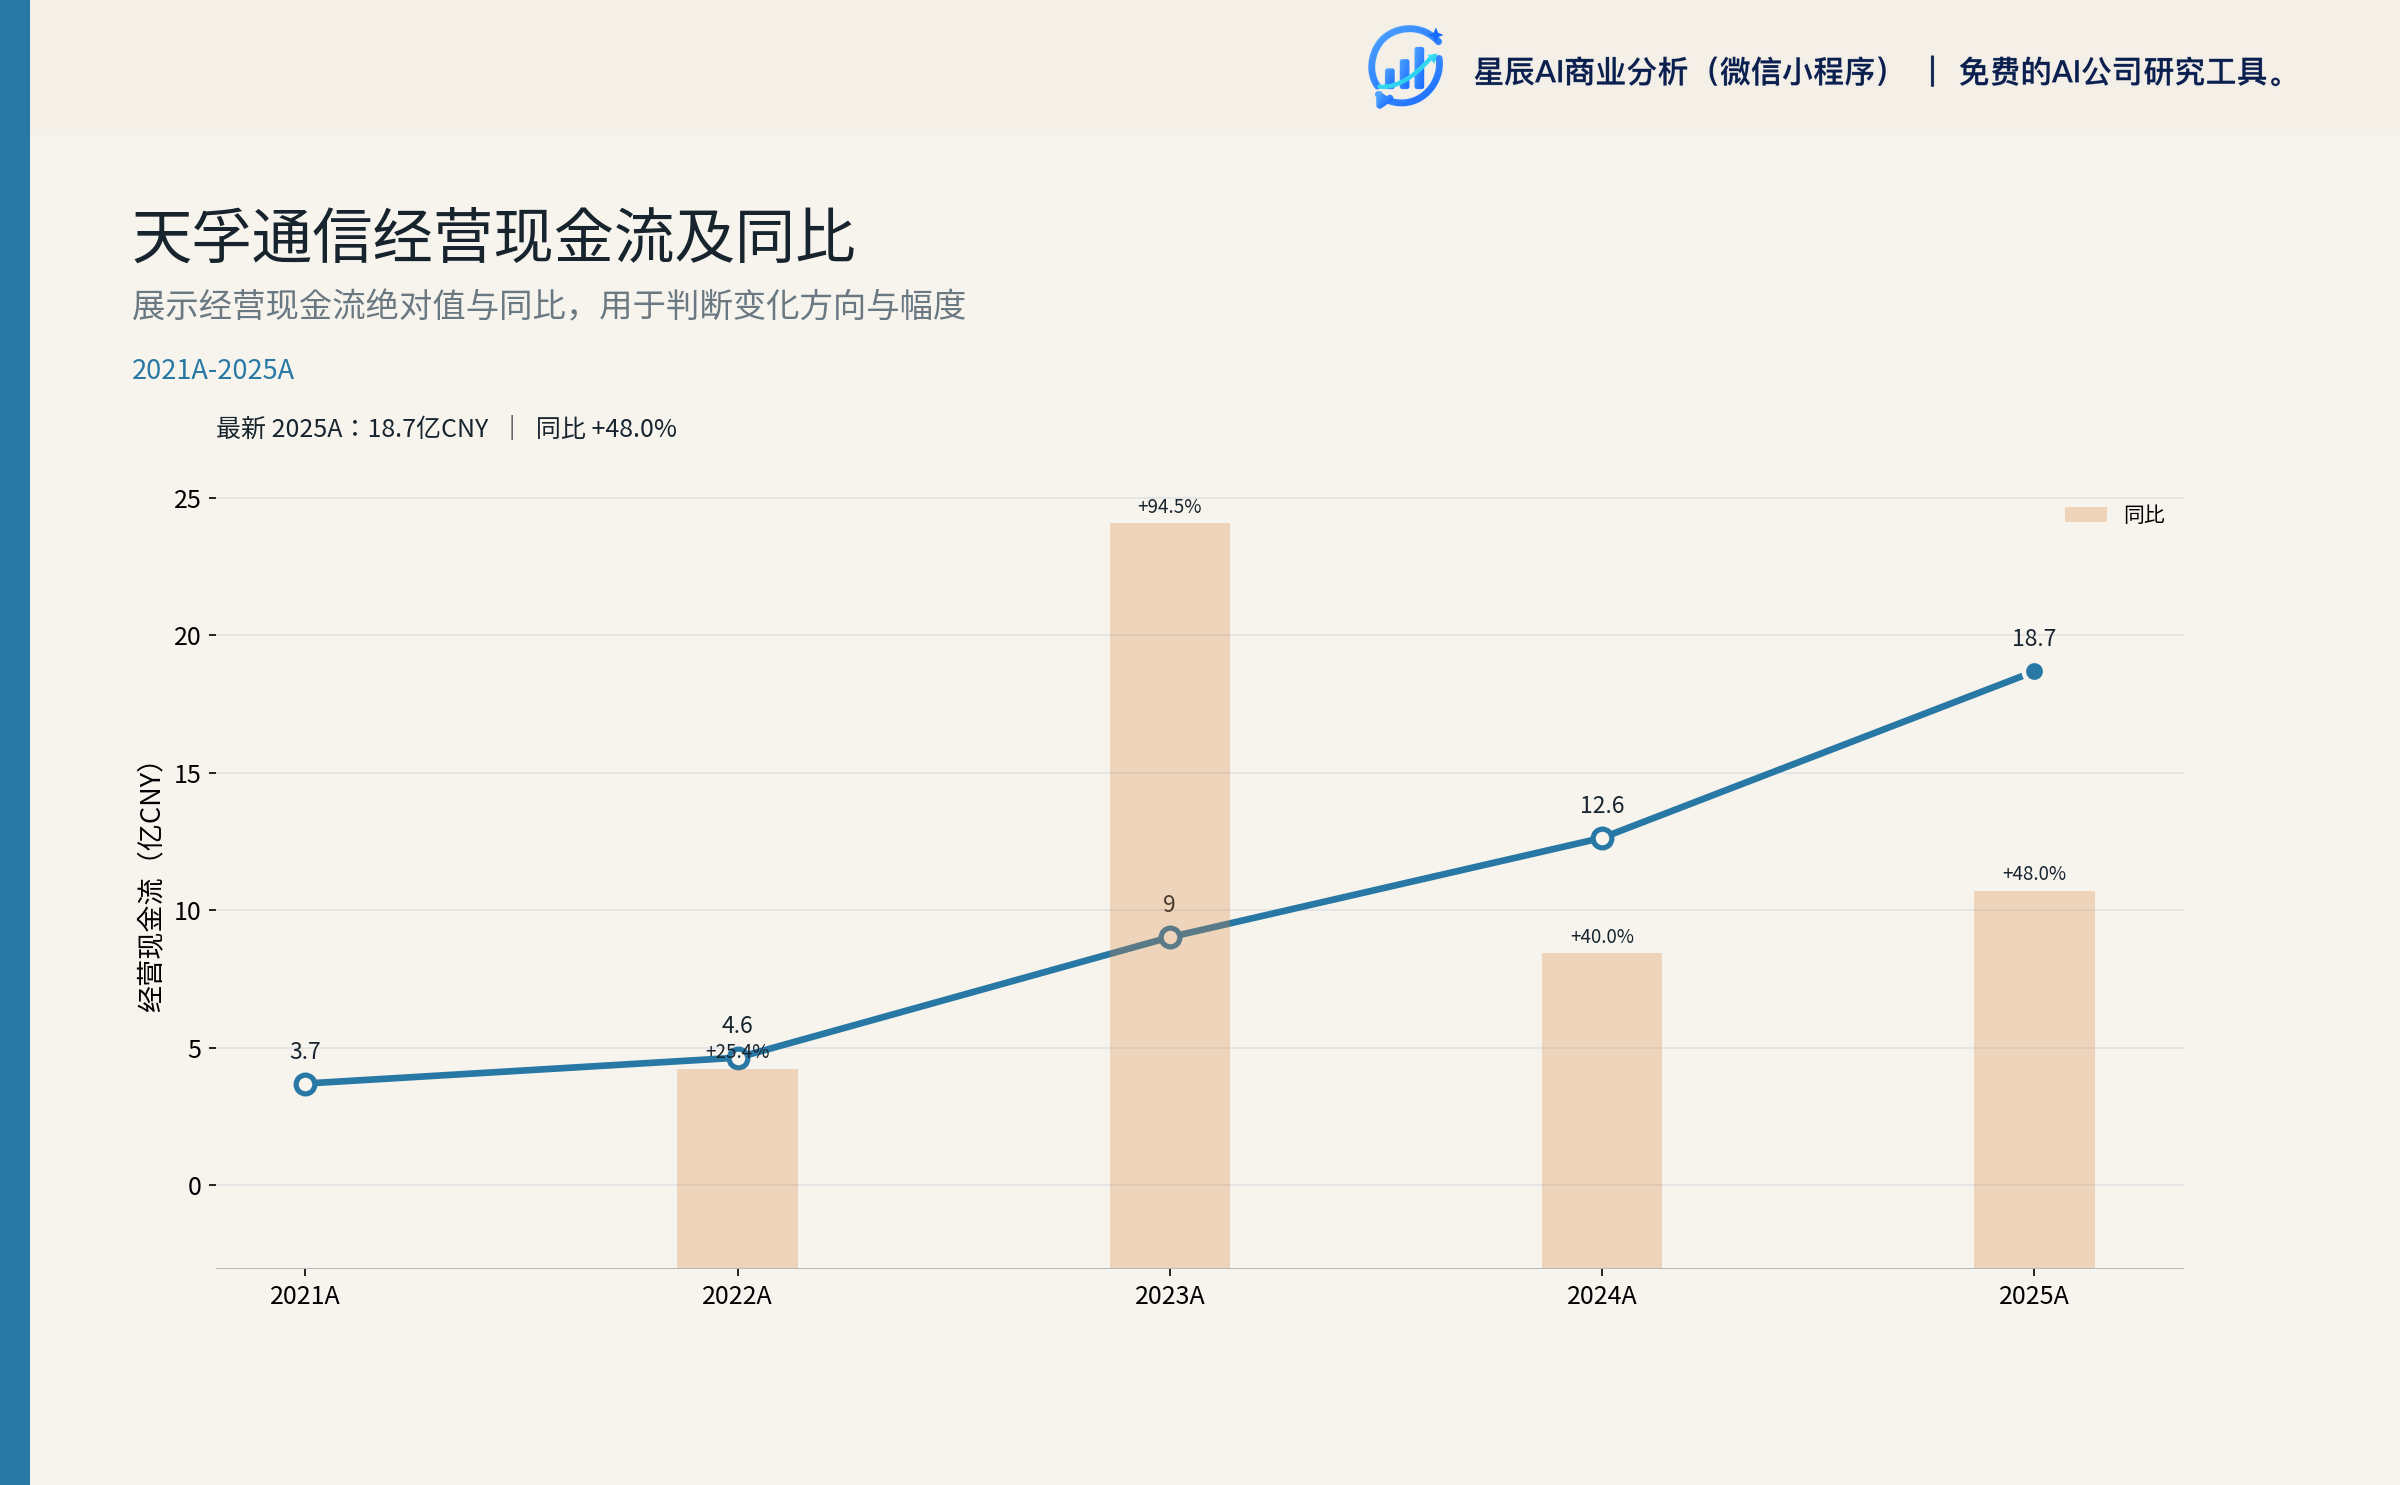Image resolution: width=2400 pixels, height=1485 pixels.
Task: Click the y-axis tick label 25
Action: point(187,499)
